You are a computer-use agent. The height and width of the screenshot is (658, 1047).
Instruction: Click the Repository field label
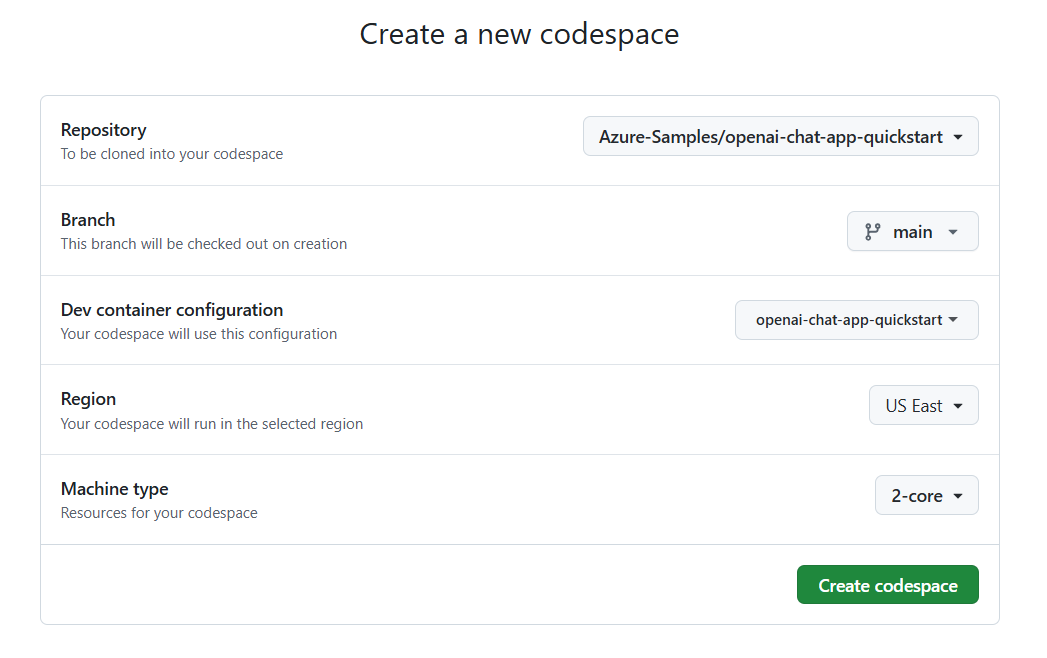coord(103,130)
